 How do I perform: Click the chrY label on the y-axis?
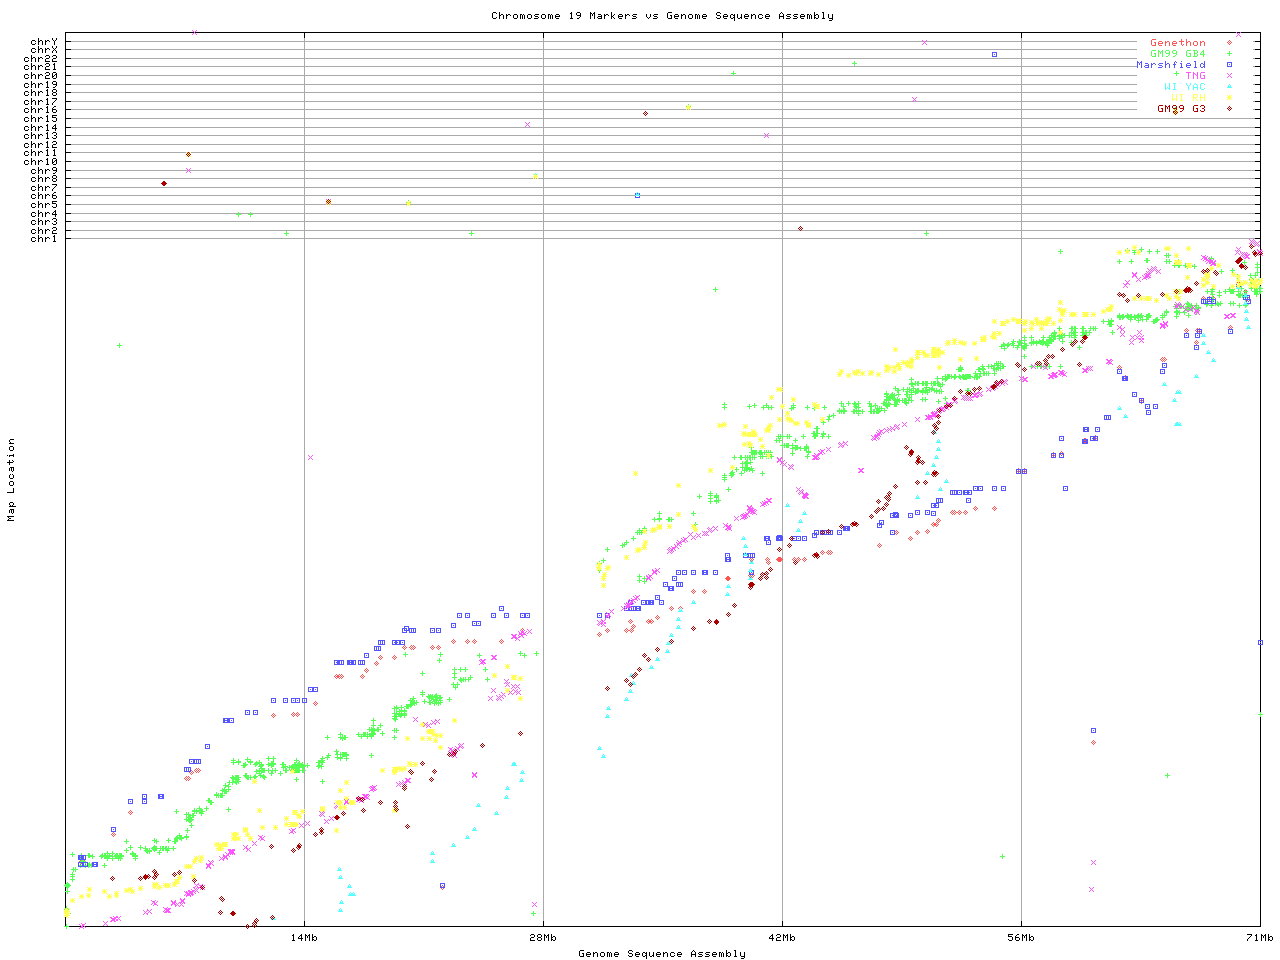(x=44, y=42)
